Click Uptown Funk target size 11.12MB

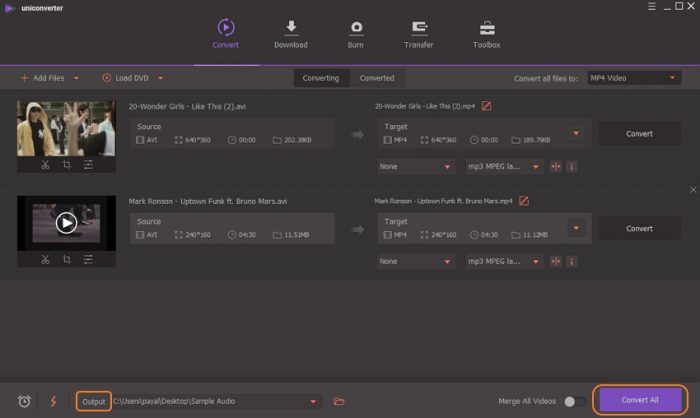[529, 234]
